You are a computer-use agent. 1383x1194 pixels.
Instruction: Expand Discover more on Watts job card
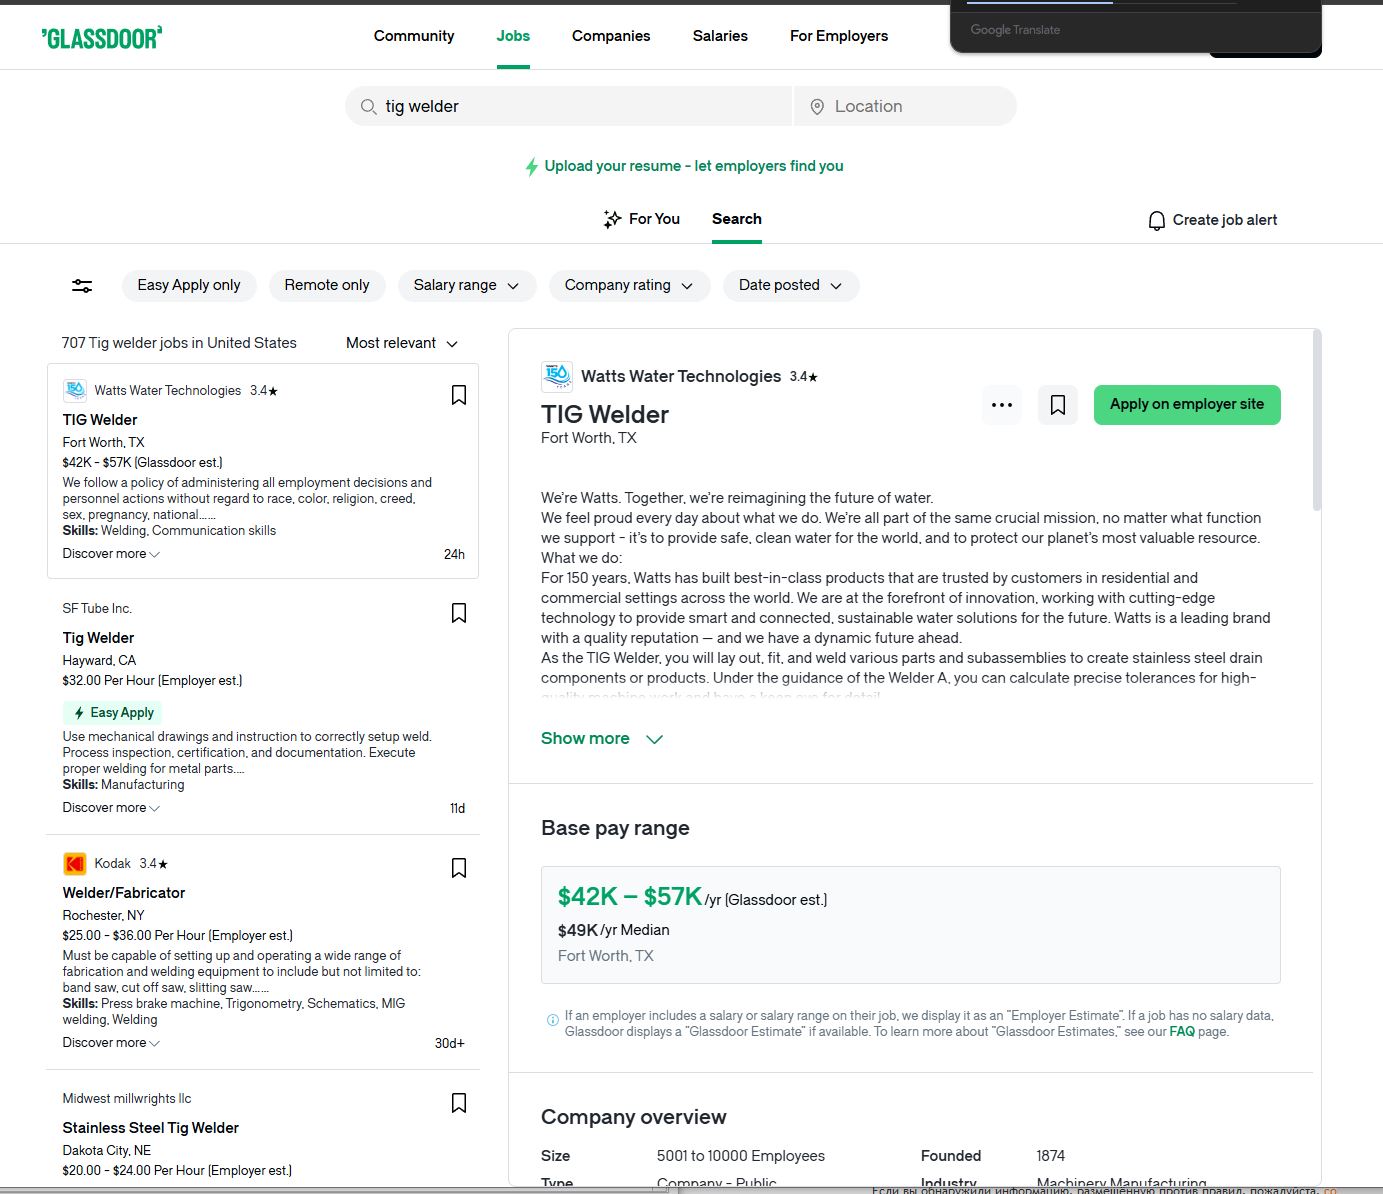click(111, 554)
